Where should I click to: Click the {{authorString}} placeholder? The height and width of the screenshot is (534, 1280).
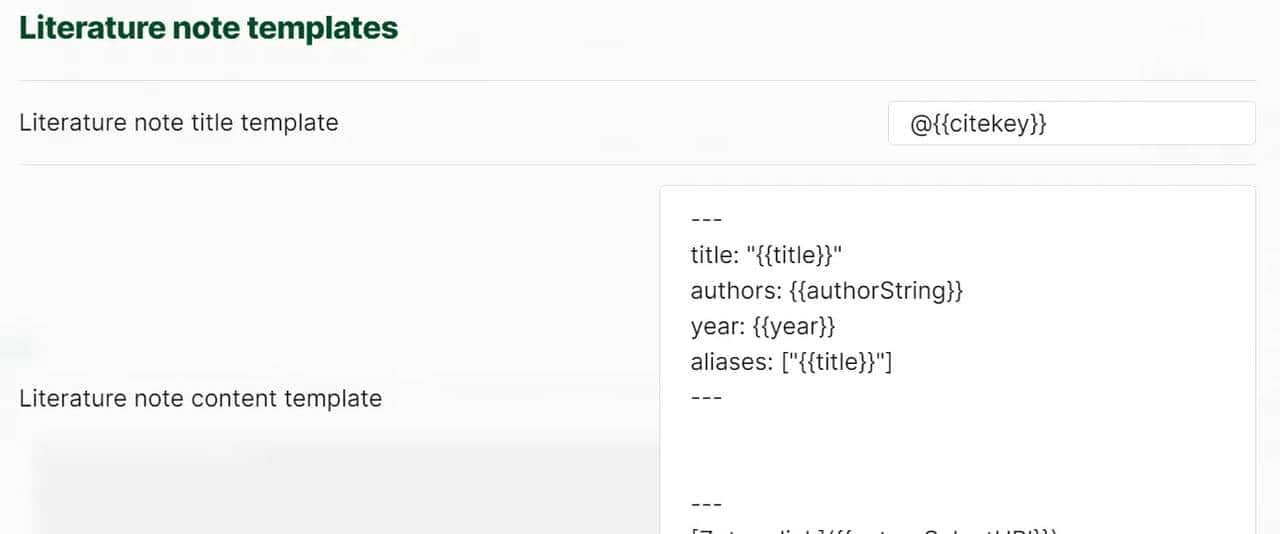click(x=870, y=291)
